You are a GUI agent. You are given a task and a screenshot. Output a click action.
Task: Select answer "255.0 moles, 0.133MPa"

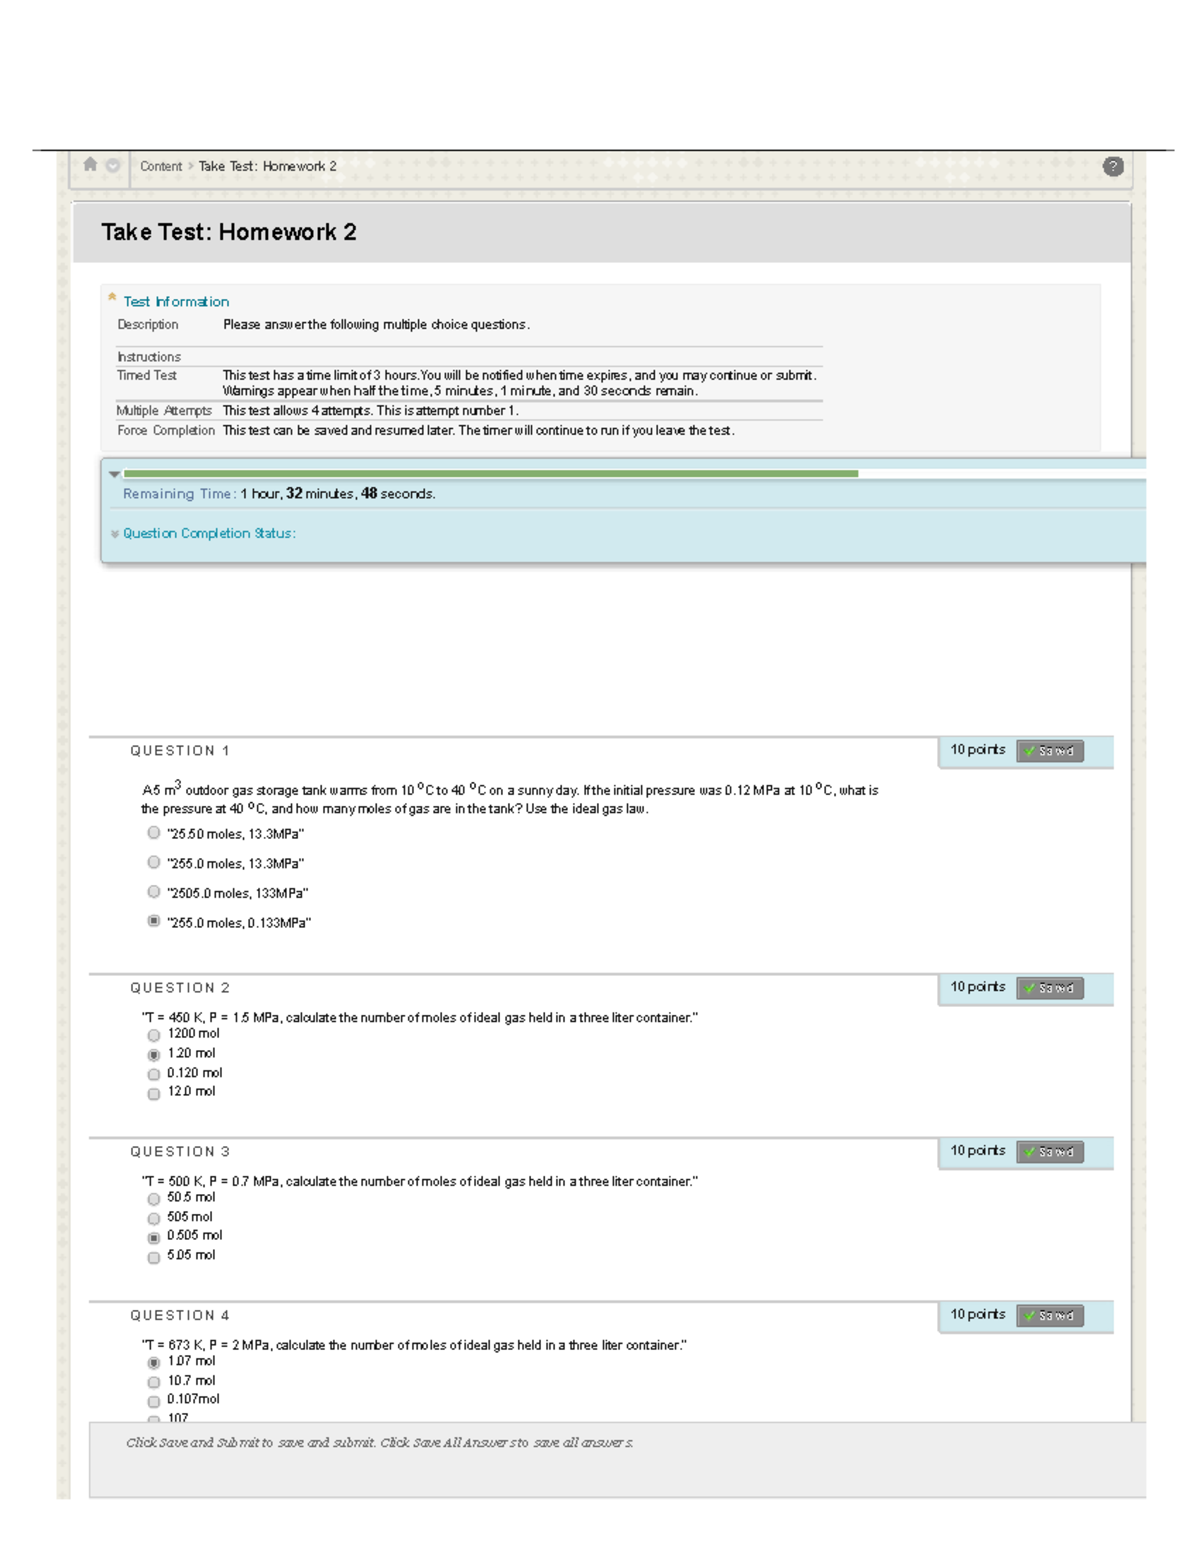(153, 921)
